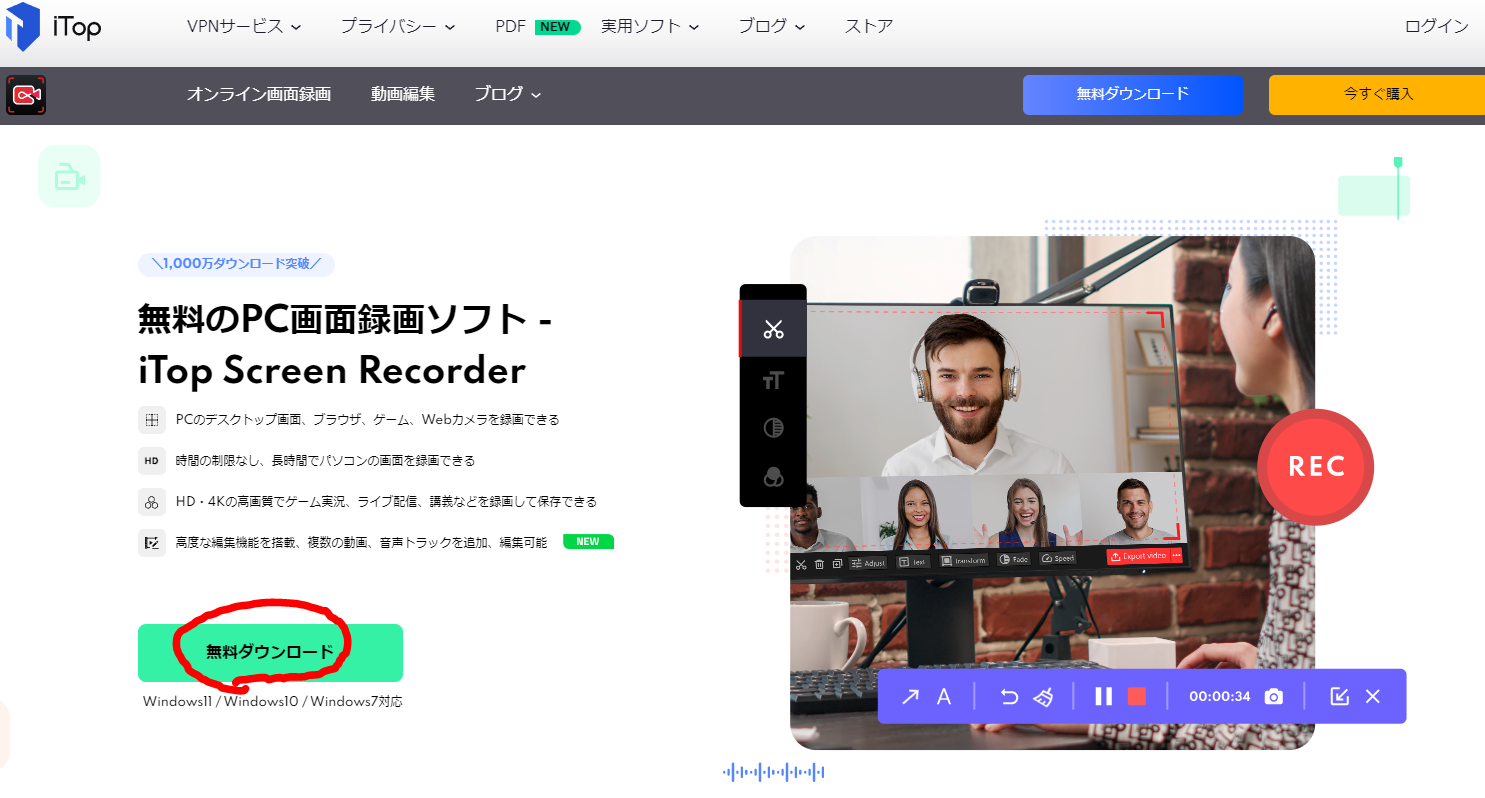Click the edit icon beside 高度な編集機能 line
The height and width of the screenshot is (798, 1485).
pyautogui.click(x=151, y=543)
